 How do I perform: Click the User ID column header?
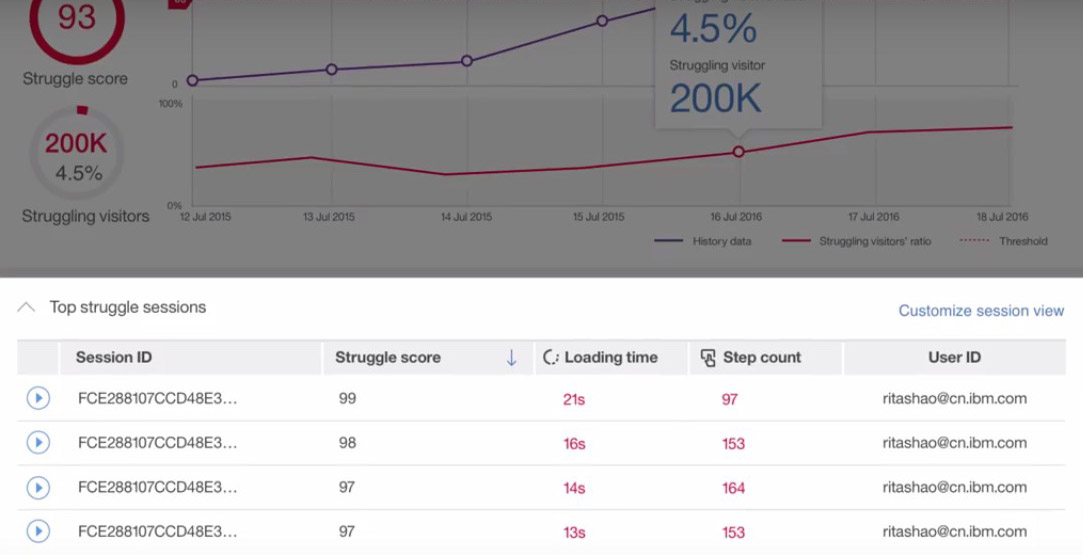(955, 358)
